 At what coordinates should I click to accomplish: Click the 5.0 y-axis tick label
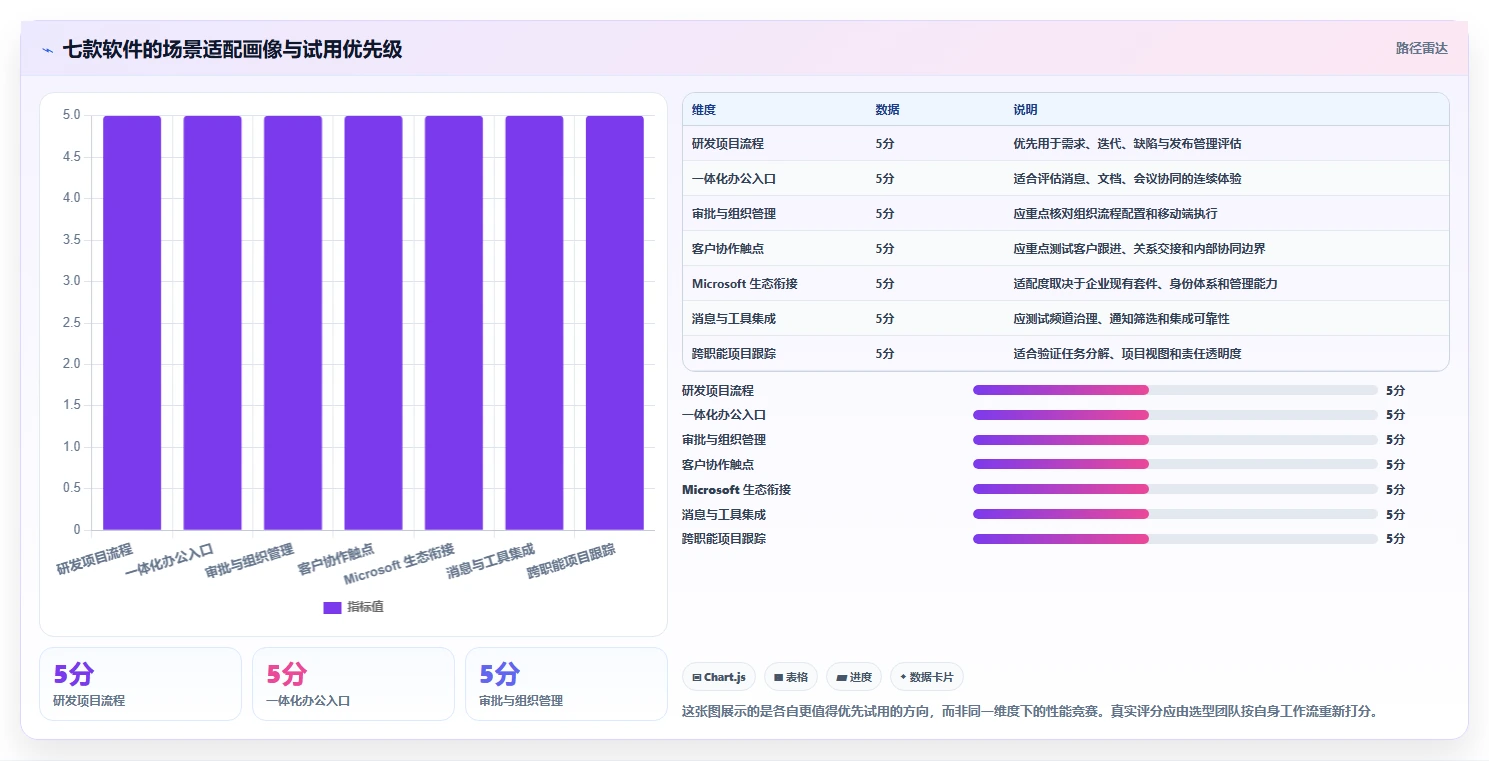pyautogui.click(x=71, y=115)
